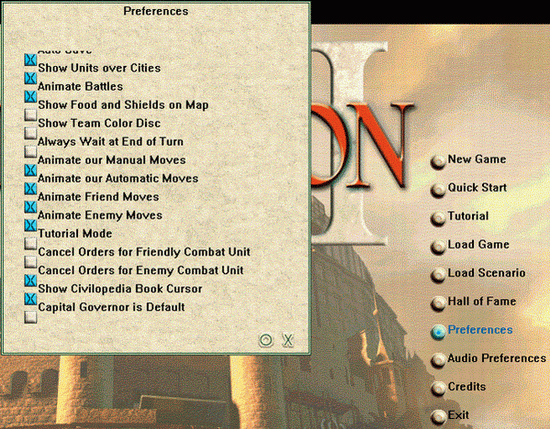550x429 pixels.
Task: Open Audio Preferences menu item
Action: 497,358
